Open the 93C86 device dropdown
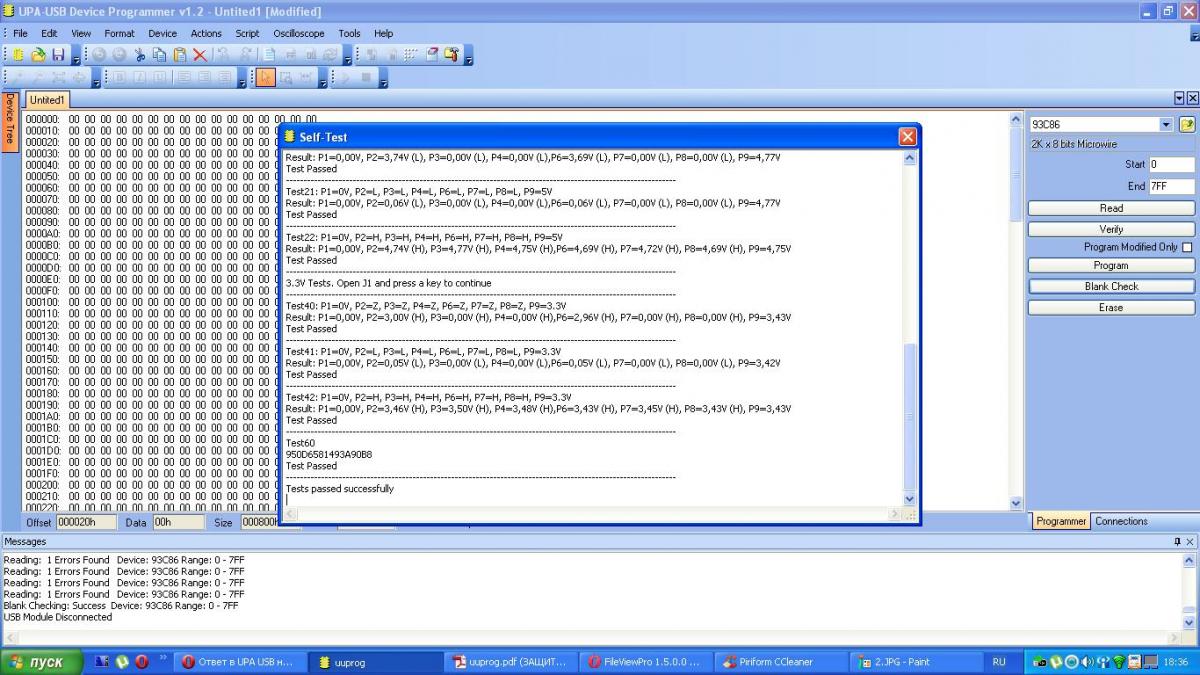Screen dimensions: 1200x675 coord(1166,125)
